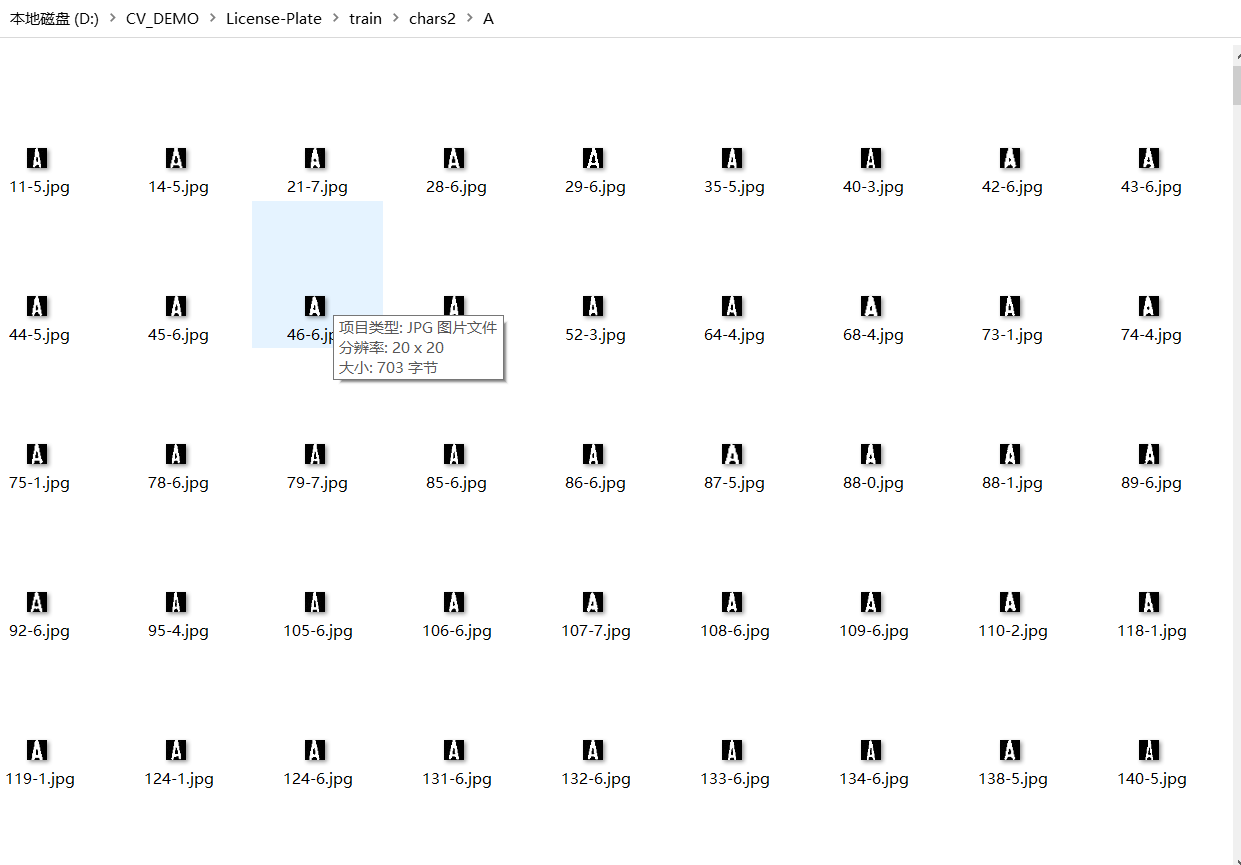Image resolution: width=1241 pixels, height=865 pixels.
Task: Expand the chevron after 本地磁盘 (D:)
Action: (112, 19)
